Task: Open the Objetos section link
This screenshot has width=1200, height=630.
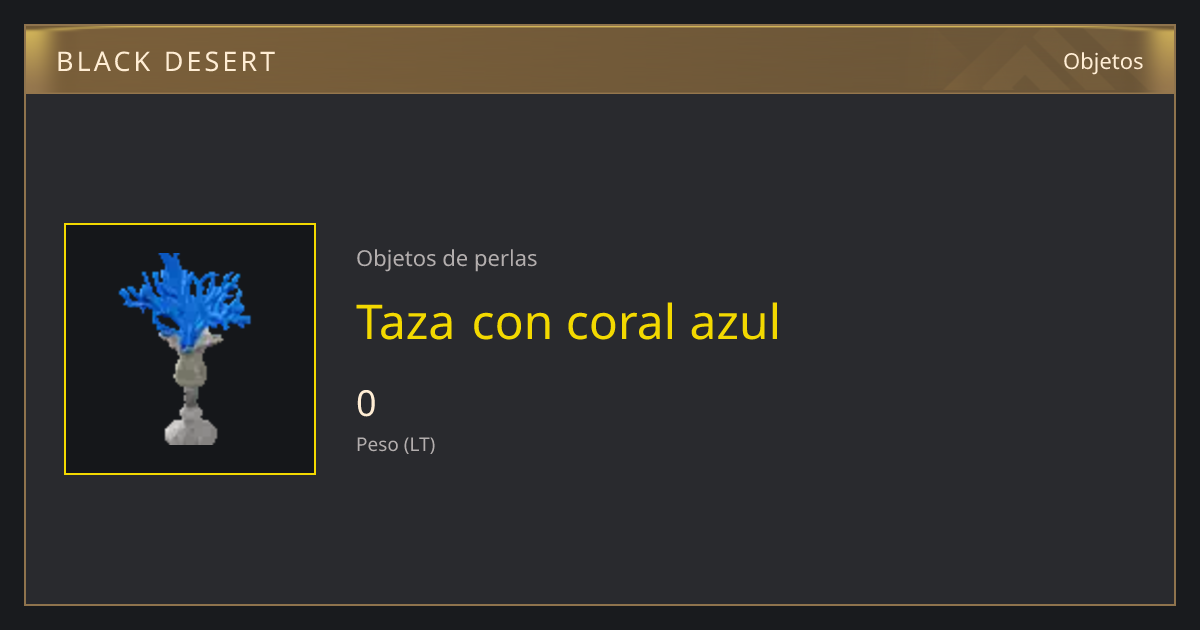Action: tap(1103, 61)
